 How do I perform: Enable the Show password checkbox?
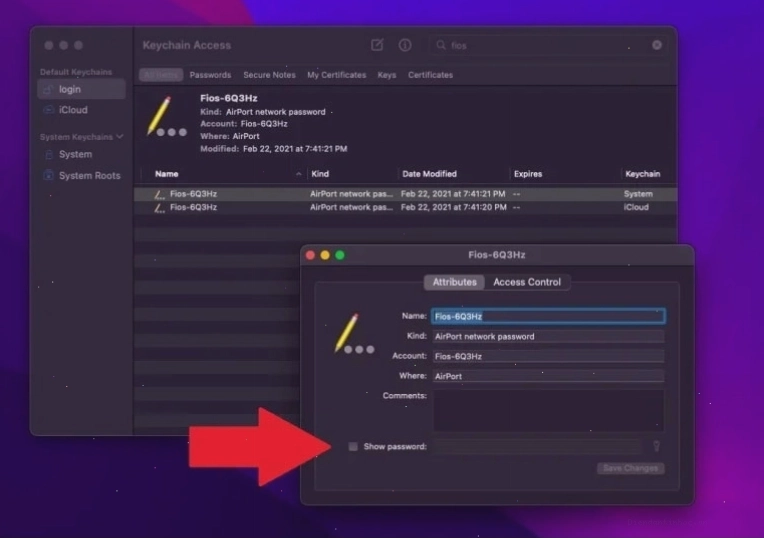click(353, 446)
